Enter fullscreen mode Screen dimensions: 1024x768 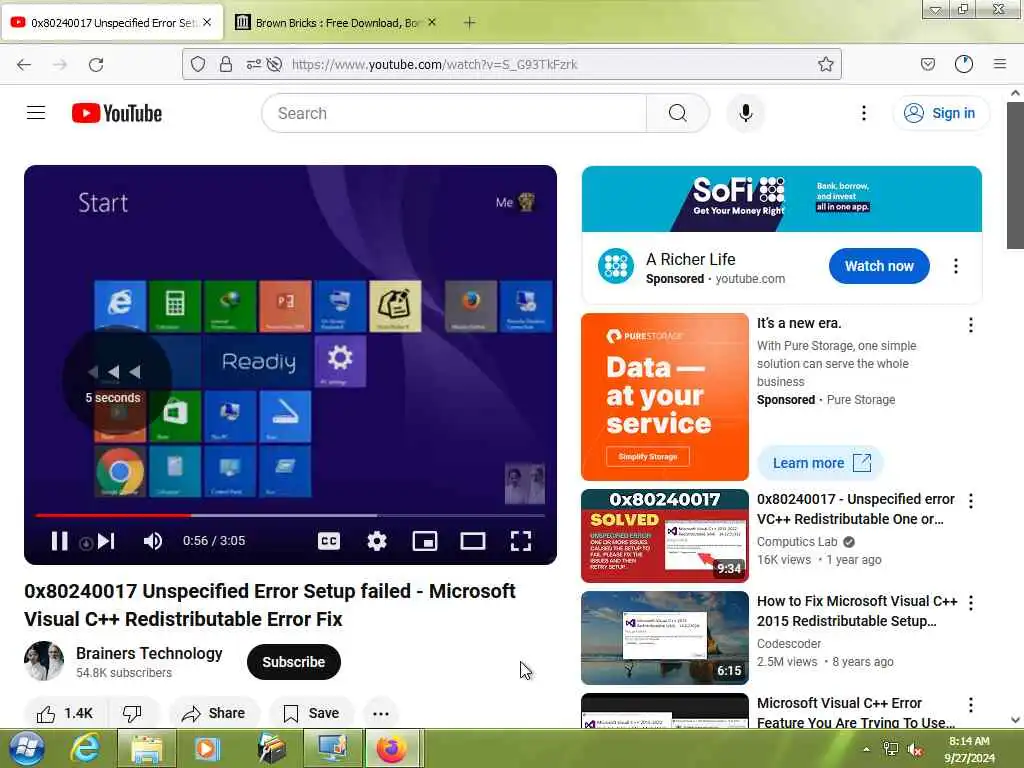pyautogui.click(x=520, y=541)
